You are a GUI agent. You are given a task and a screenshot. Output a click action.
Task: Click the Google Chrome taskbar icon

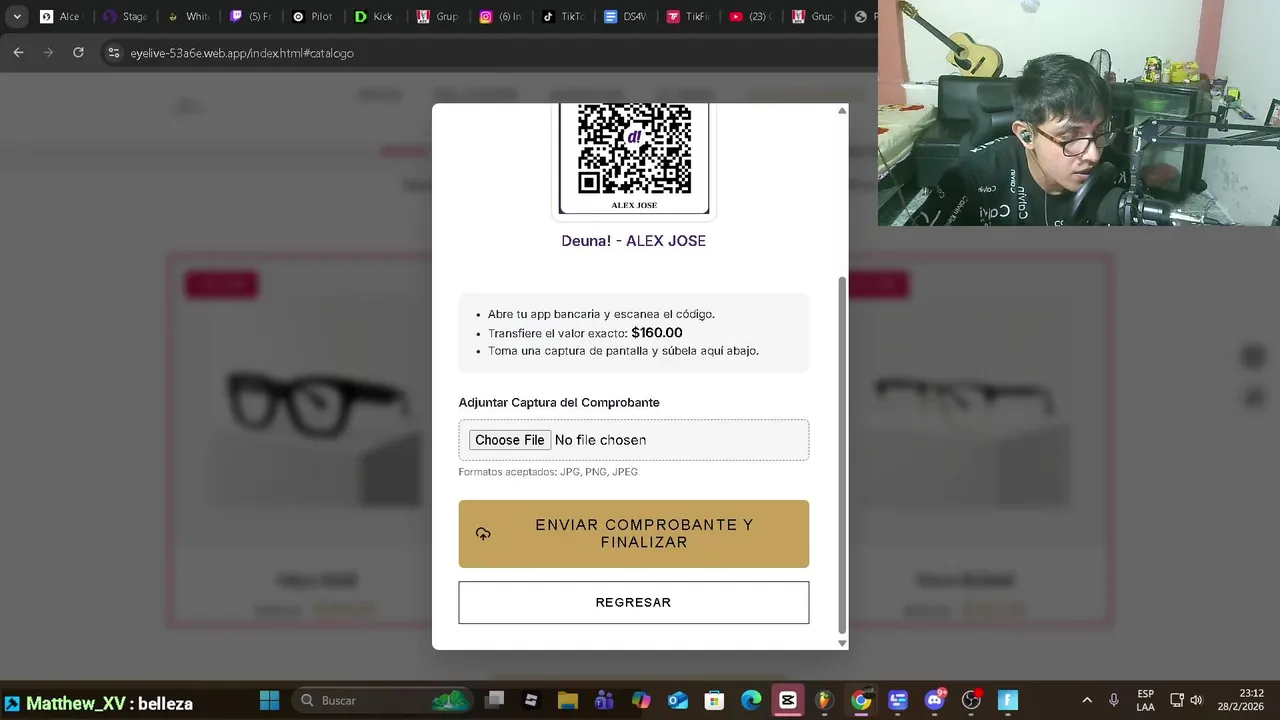[x=861, y=700]
